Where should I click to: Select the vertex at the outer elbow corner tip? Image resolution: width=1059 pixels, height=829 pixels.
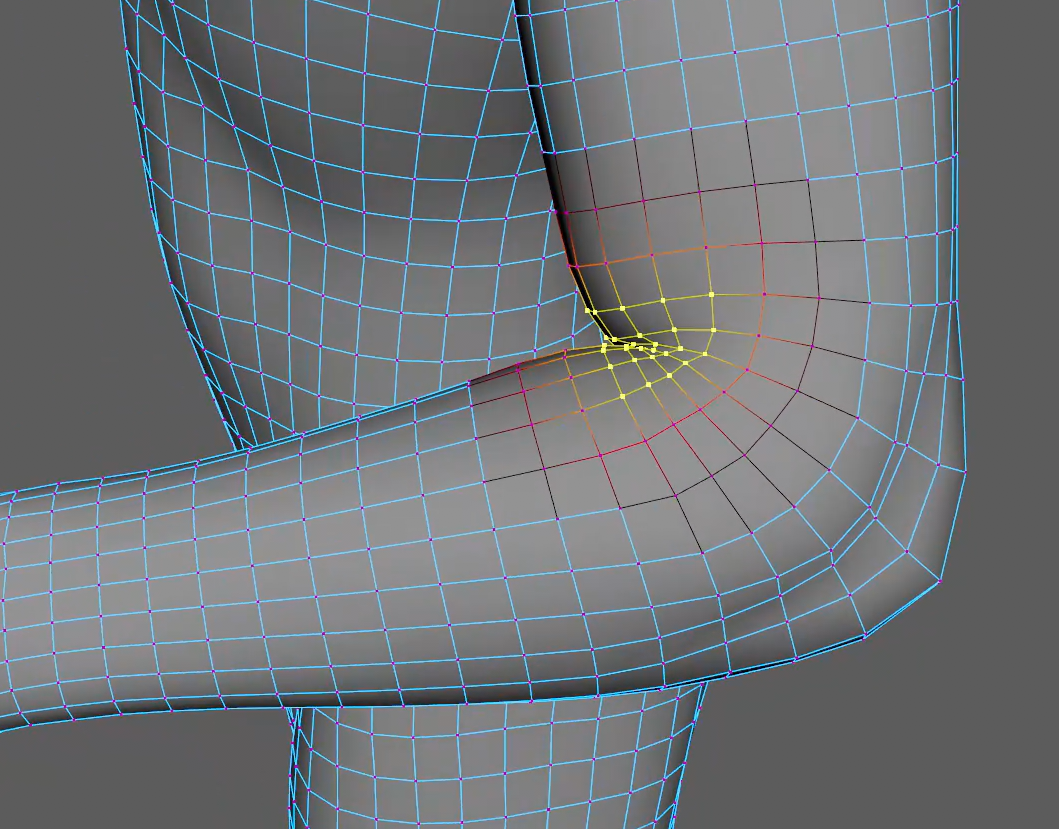point(941,579)
